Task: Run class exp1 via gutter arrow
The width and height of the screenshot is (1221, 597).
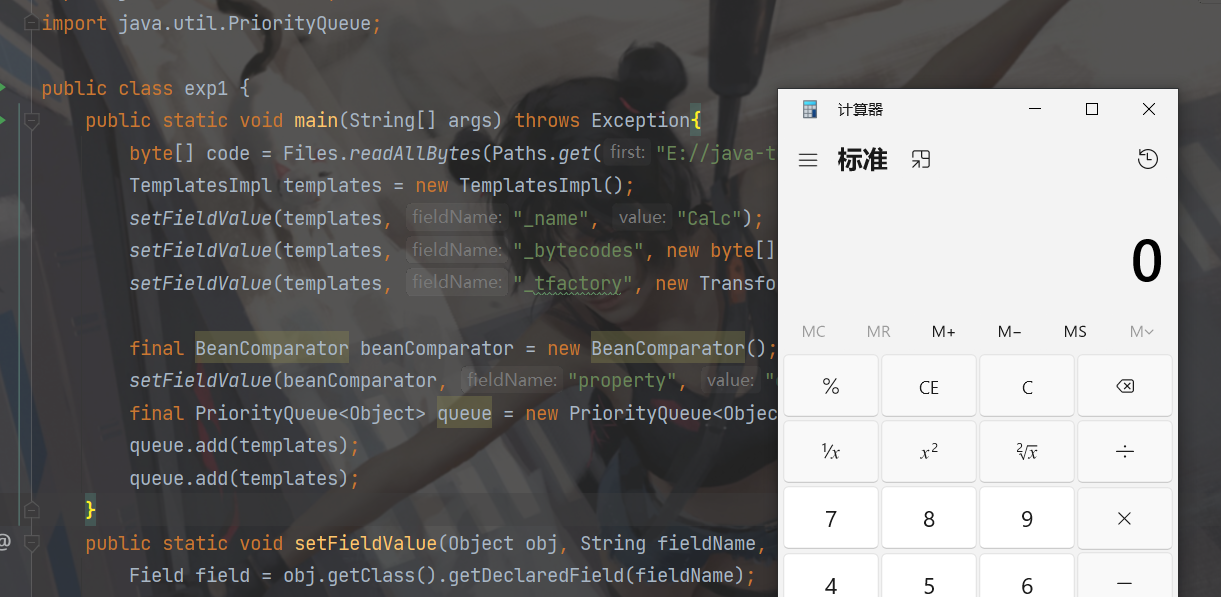Action: tap(3, 88)
